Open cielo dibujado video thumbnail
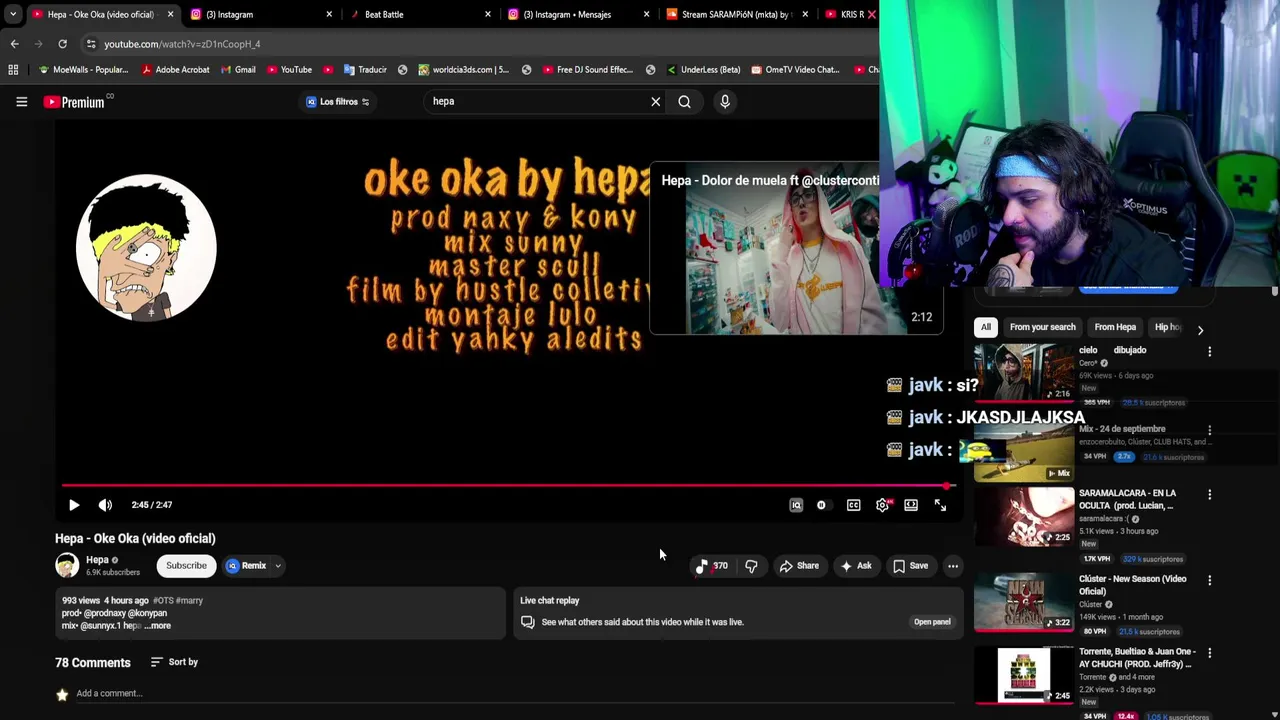Viewport: 1280px width, 720px height. click(x=1024, y=372)
